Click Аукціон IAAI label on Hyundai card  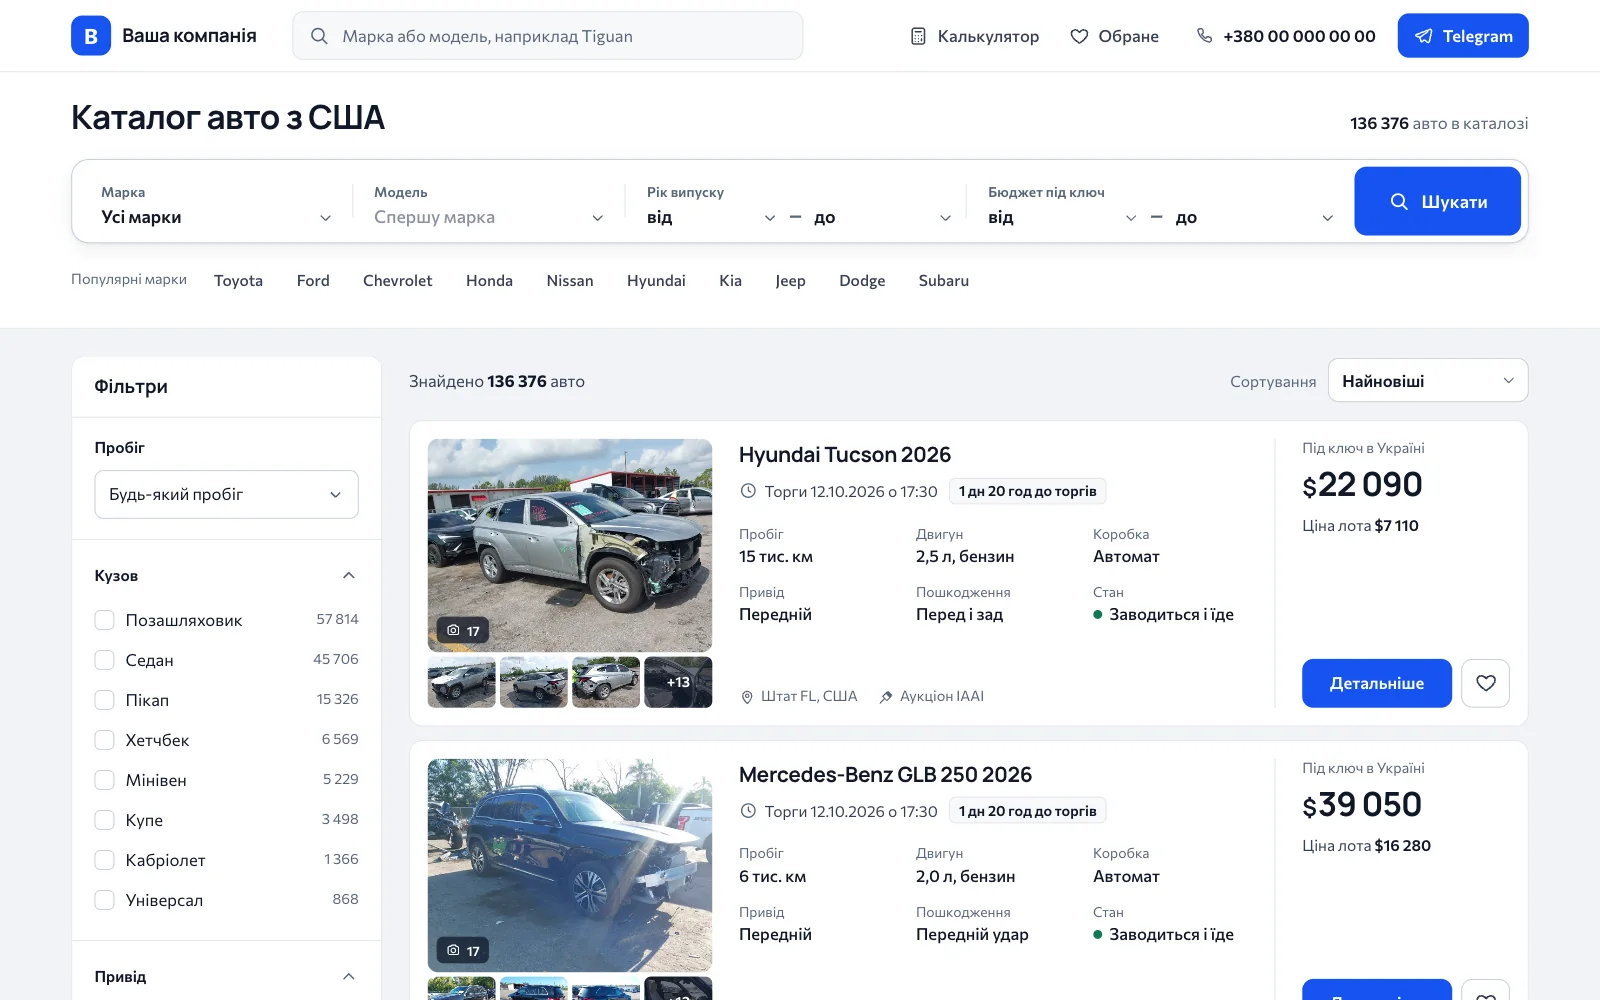point(931,696)
